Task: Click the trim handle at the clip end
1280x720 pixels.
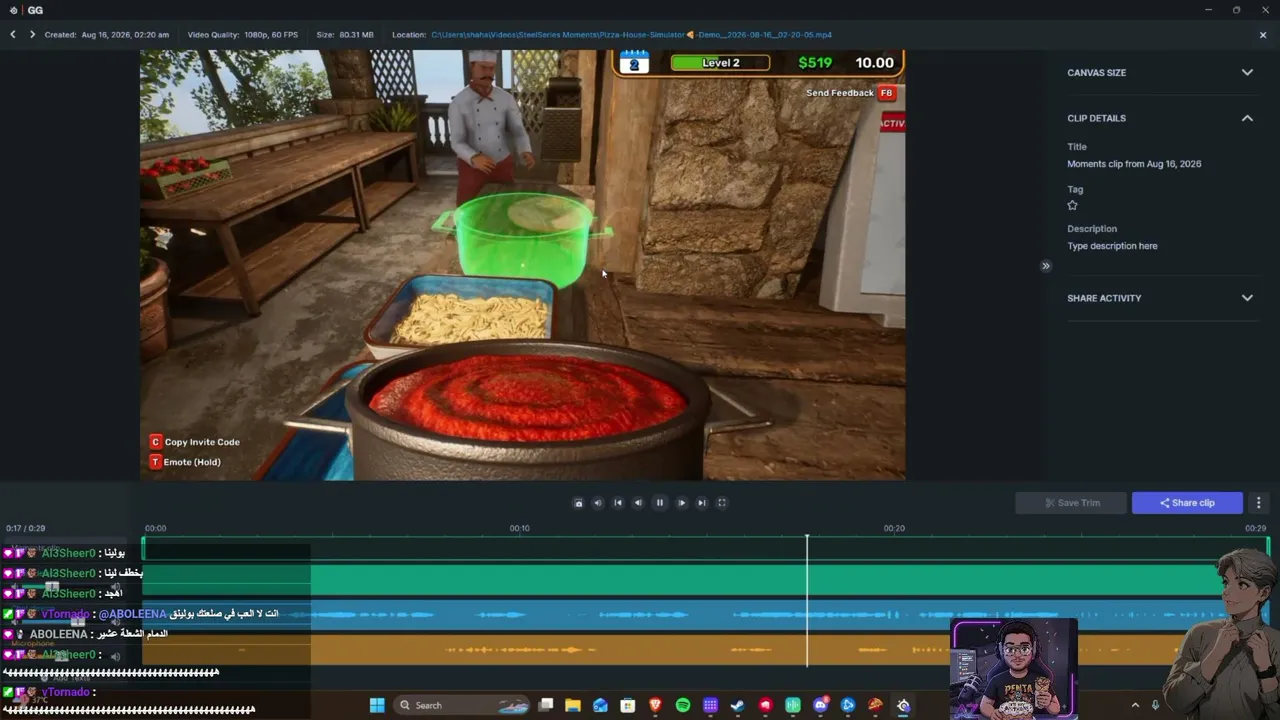Action: (x=1268, y=546)
